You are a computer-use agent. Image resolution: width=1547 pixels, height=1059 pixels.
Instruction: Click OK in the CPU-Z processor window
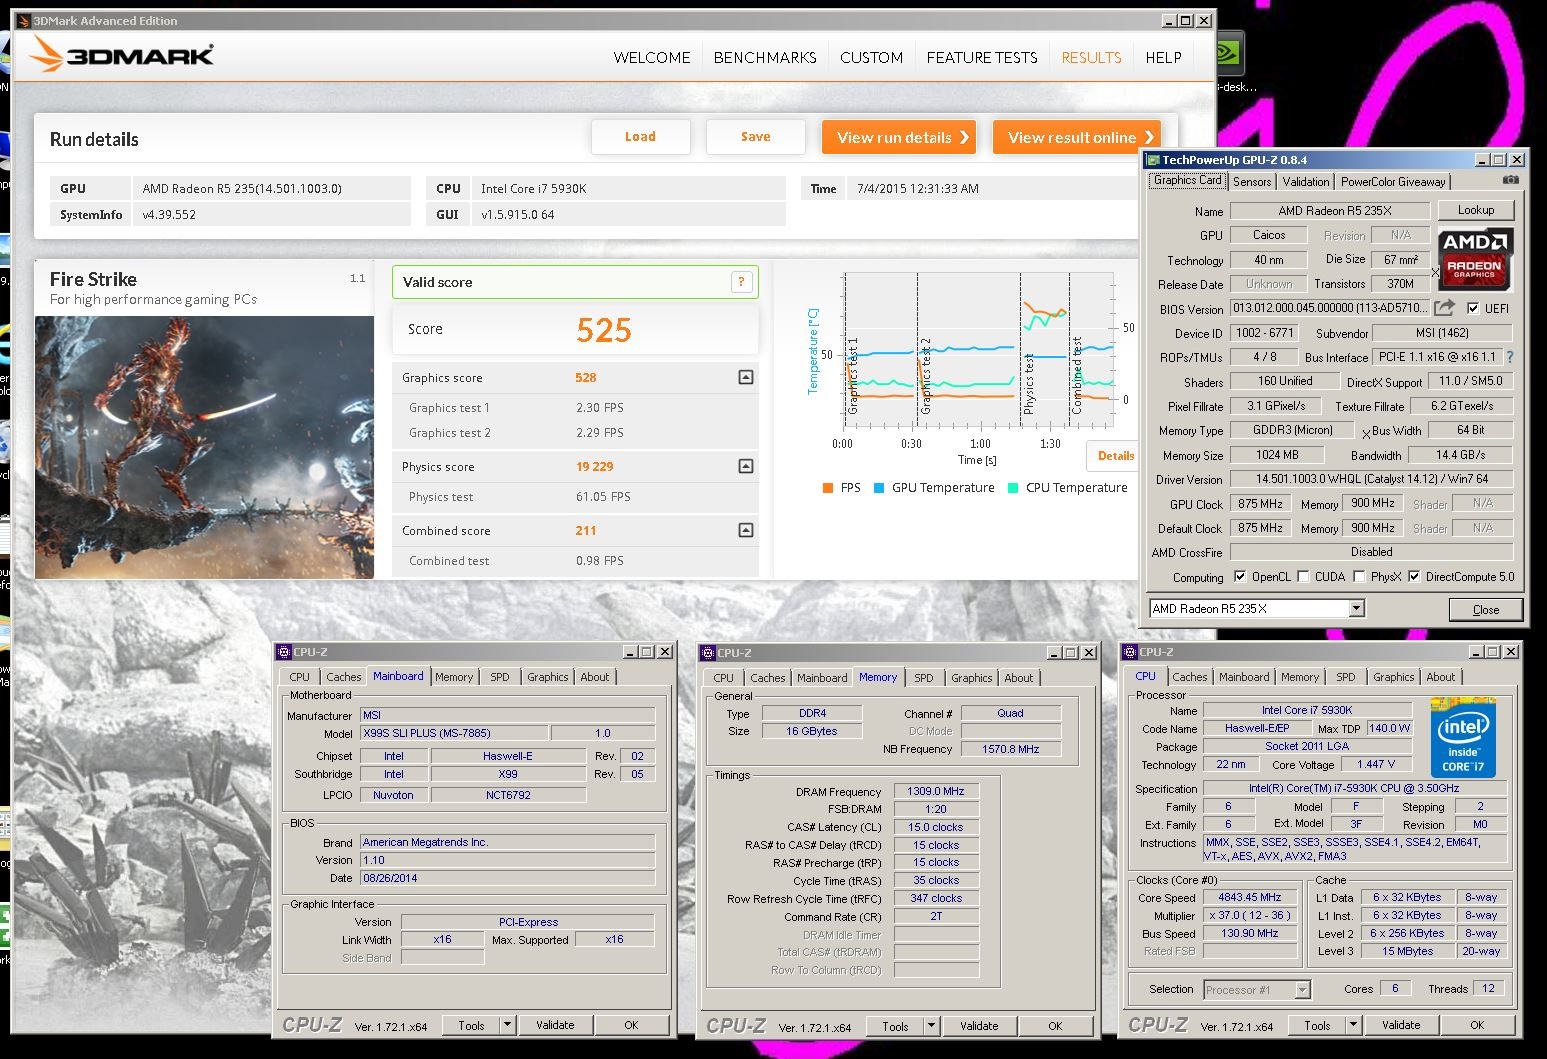[1477, 1024]
